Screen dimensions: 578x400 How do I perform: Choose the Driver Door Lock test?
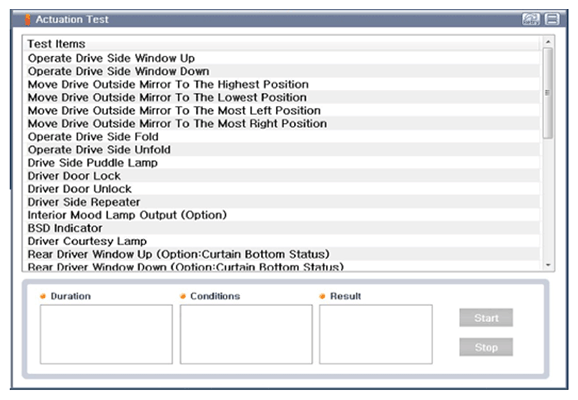coord(283,176)
